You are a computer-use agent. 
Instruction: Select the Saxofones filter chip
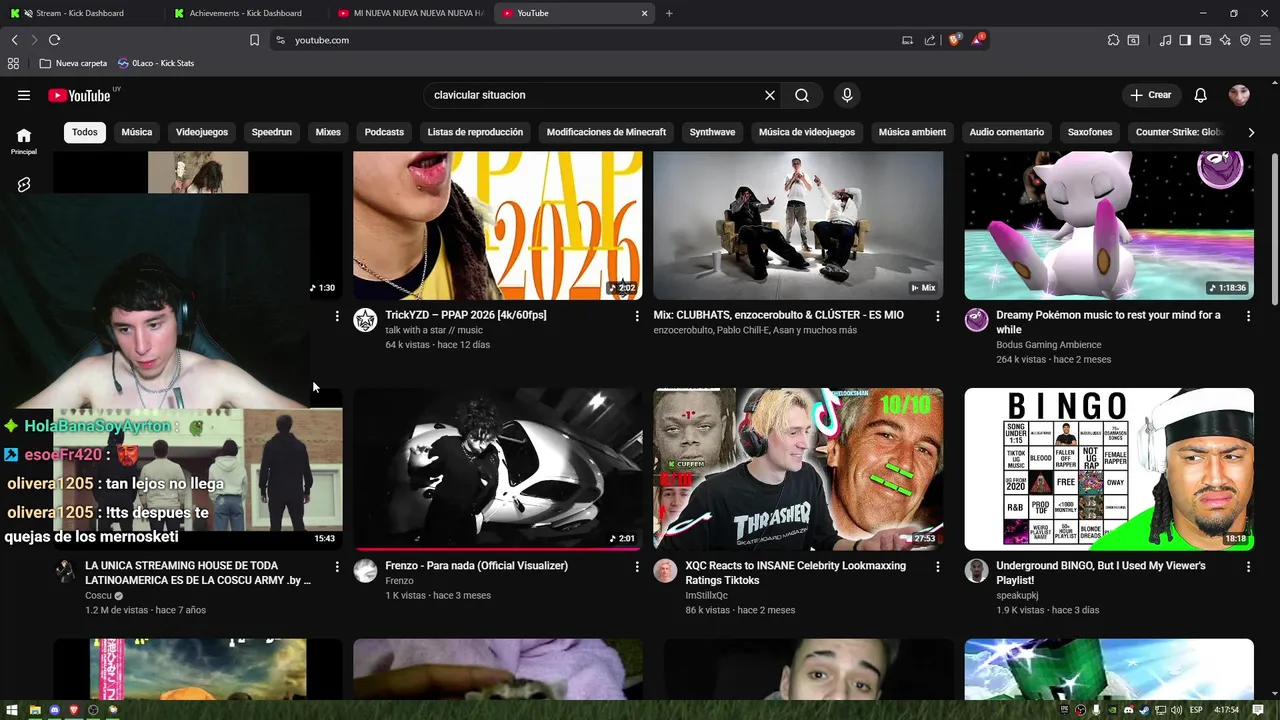(1090, 132)
